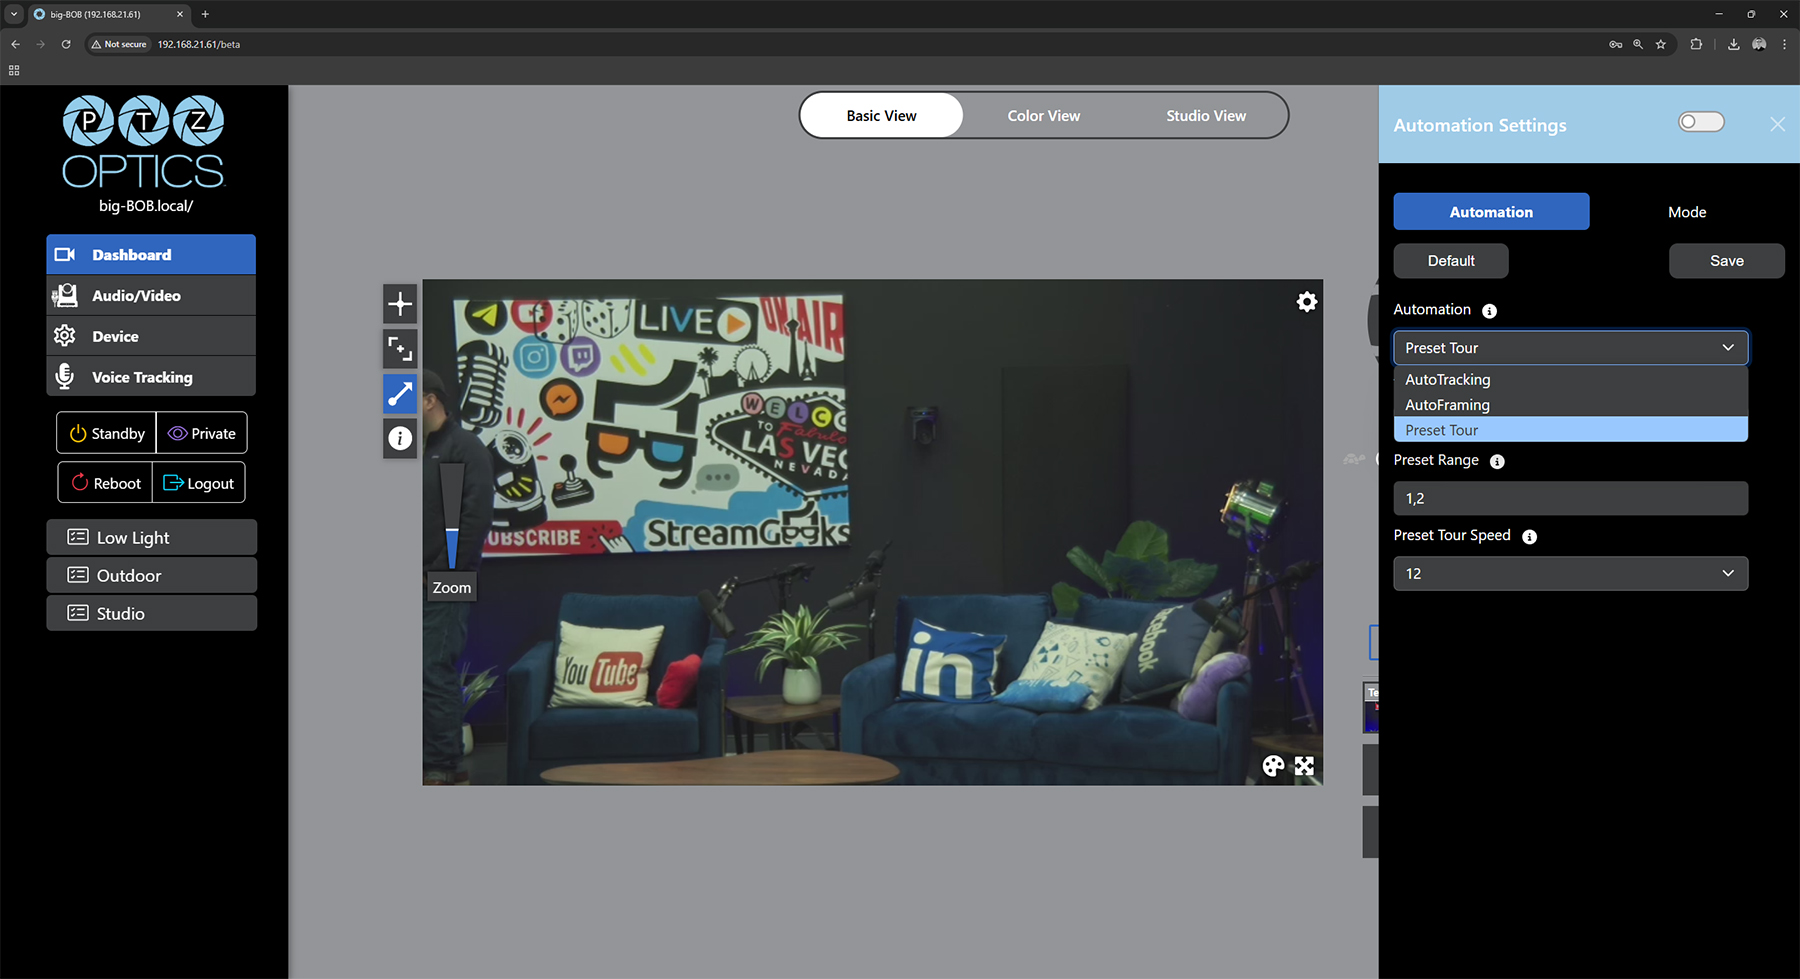Image resolution: width=1800 pixels, height=979 pixels.
Task: Open video settings gear on preview
Action: click(x=1306, y=302)
